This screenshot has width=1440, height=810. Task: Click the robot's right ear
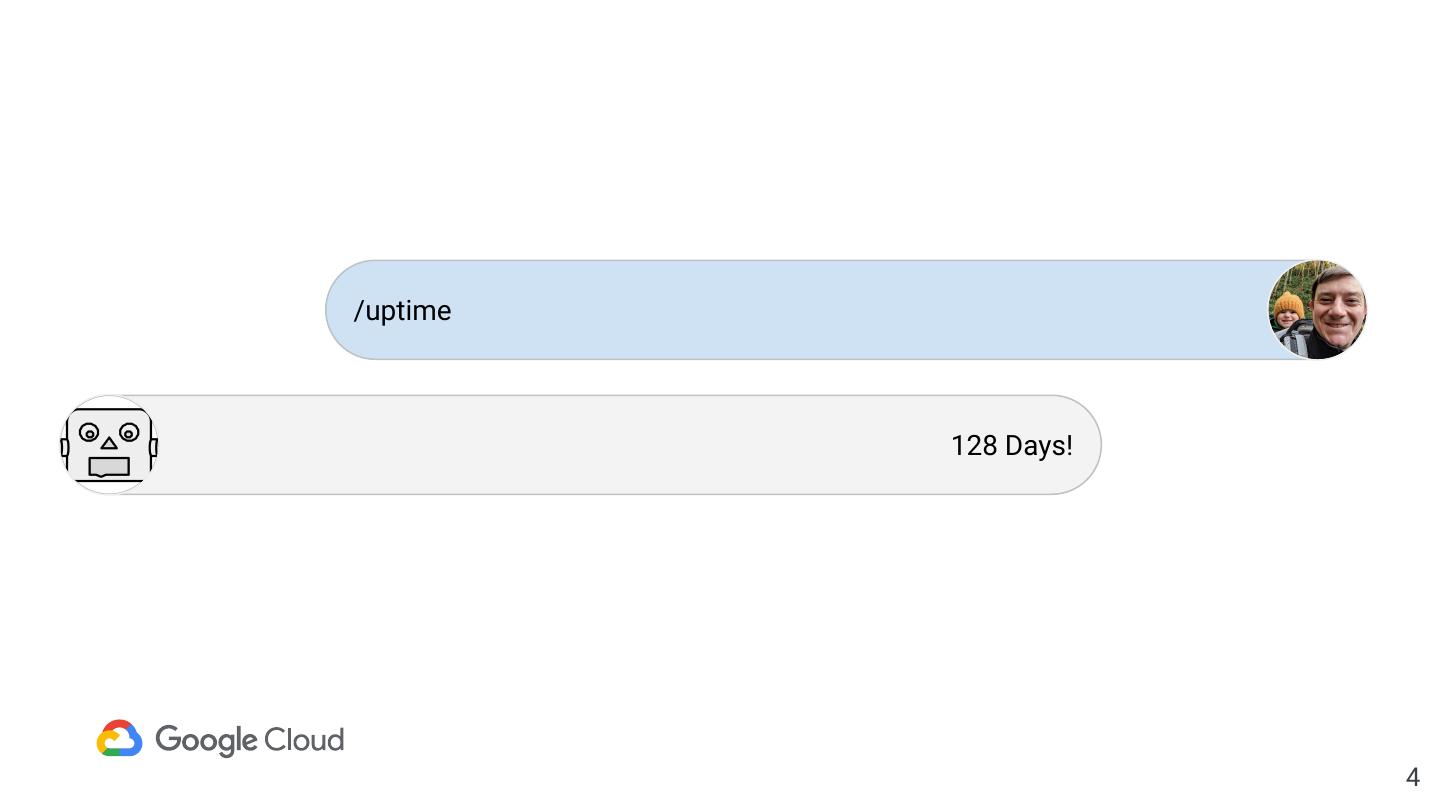(153, 447)
